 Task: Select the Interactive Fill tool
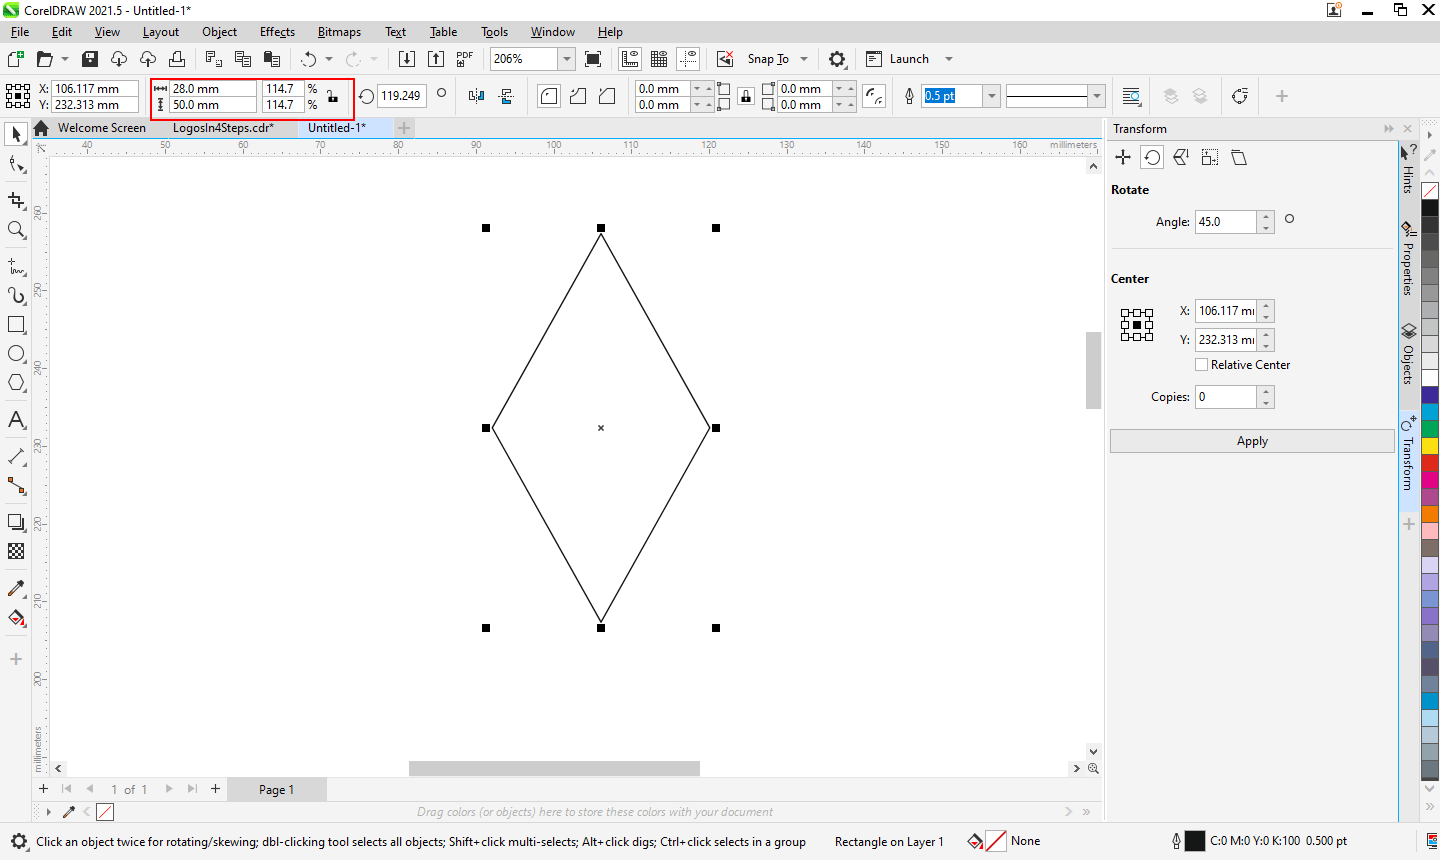click(x=16, y=618)
